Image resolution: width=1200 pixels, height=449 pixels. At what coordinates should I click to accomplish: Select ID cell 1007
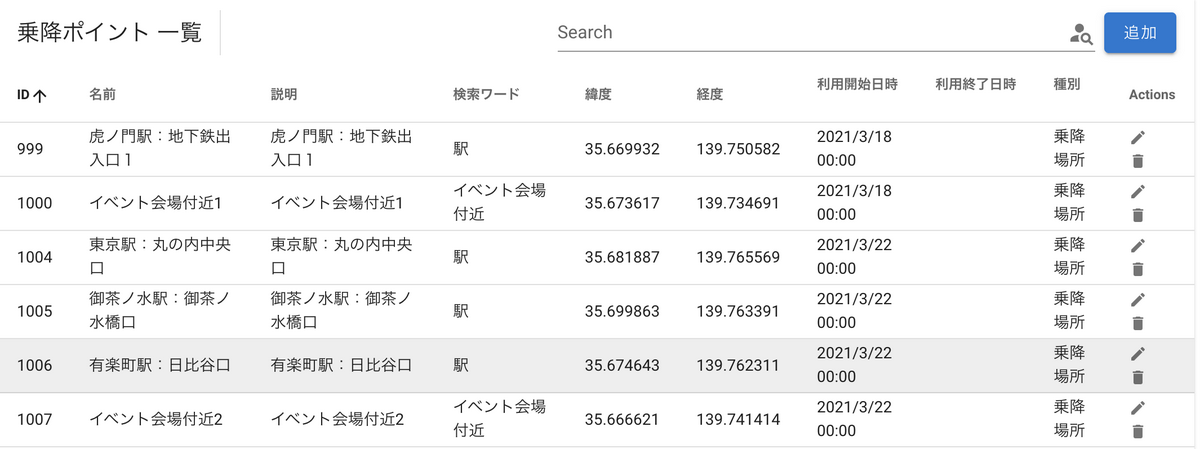click(x=35, y=419)
